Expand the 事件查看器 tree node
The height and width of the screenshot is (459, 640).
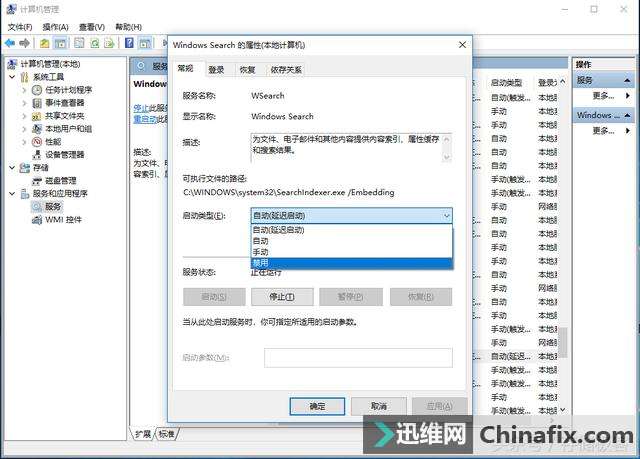24,103
